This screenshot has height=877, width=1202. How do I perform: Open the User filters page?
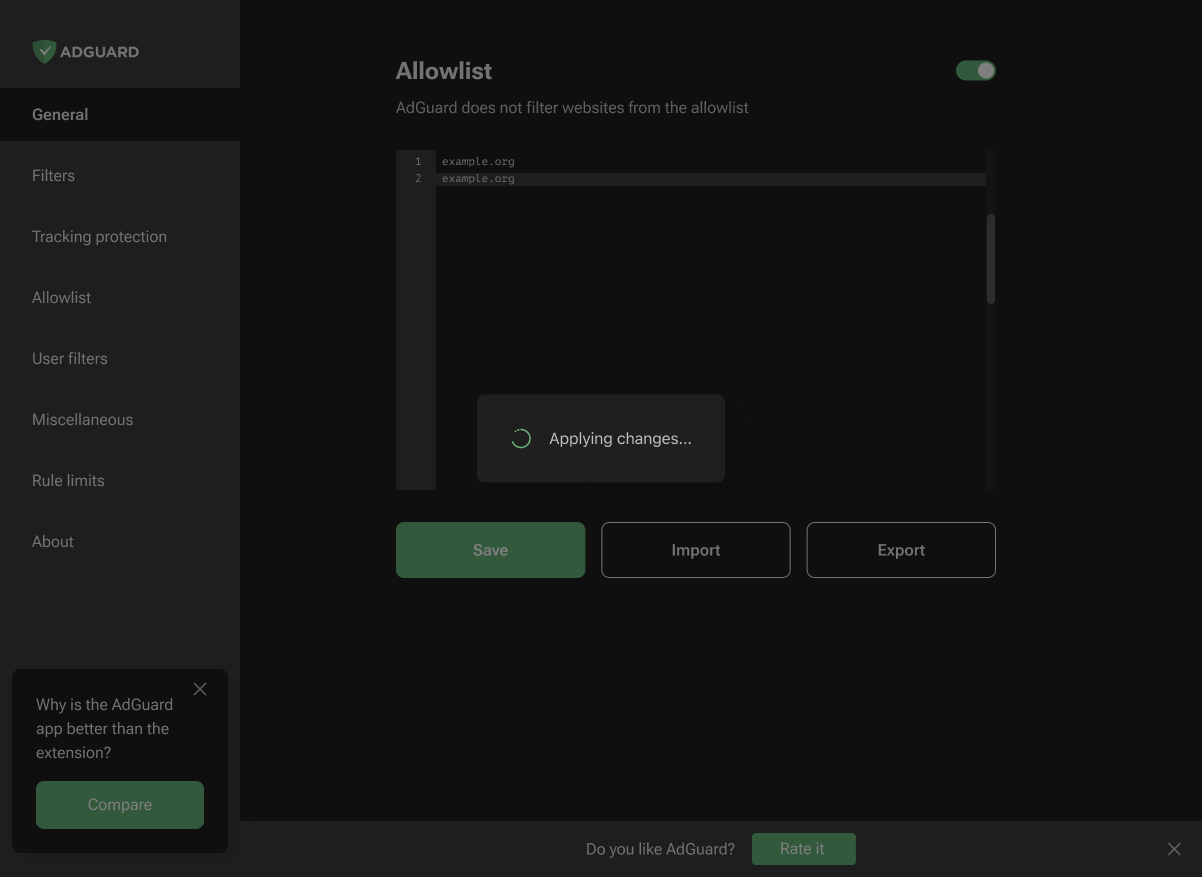click(120, 358)
